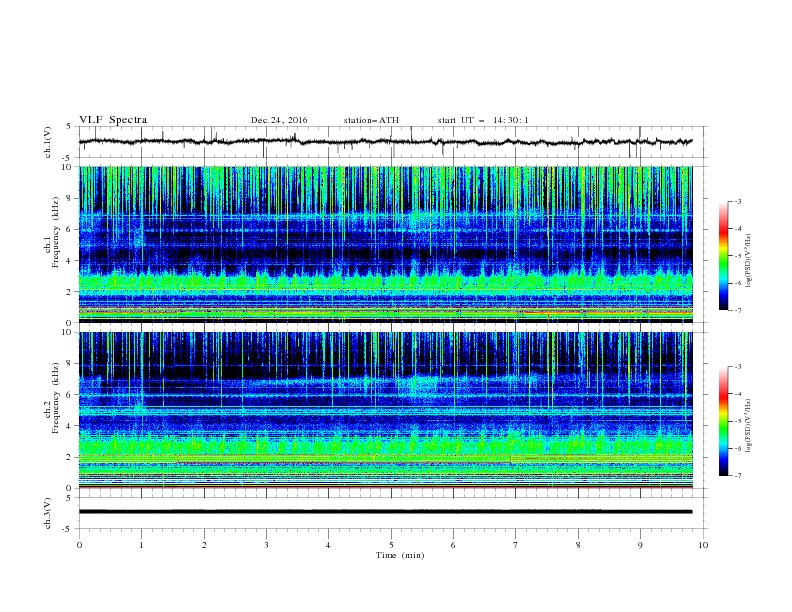
Task: Click the "ch.1(V)" axis label
Action: tap(48, 142)
